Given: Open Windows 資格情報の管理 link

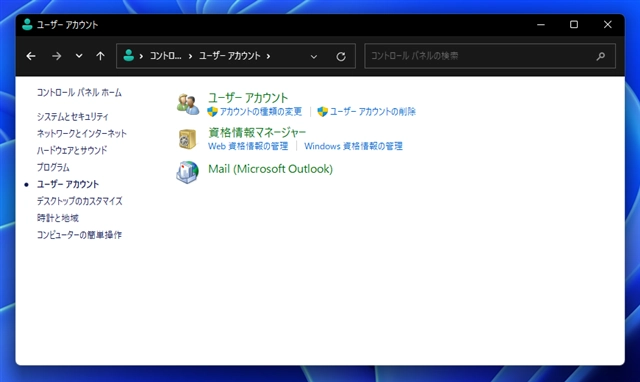Looking at the screenshot, I should pos(353,146).
